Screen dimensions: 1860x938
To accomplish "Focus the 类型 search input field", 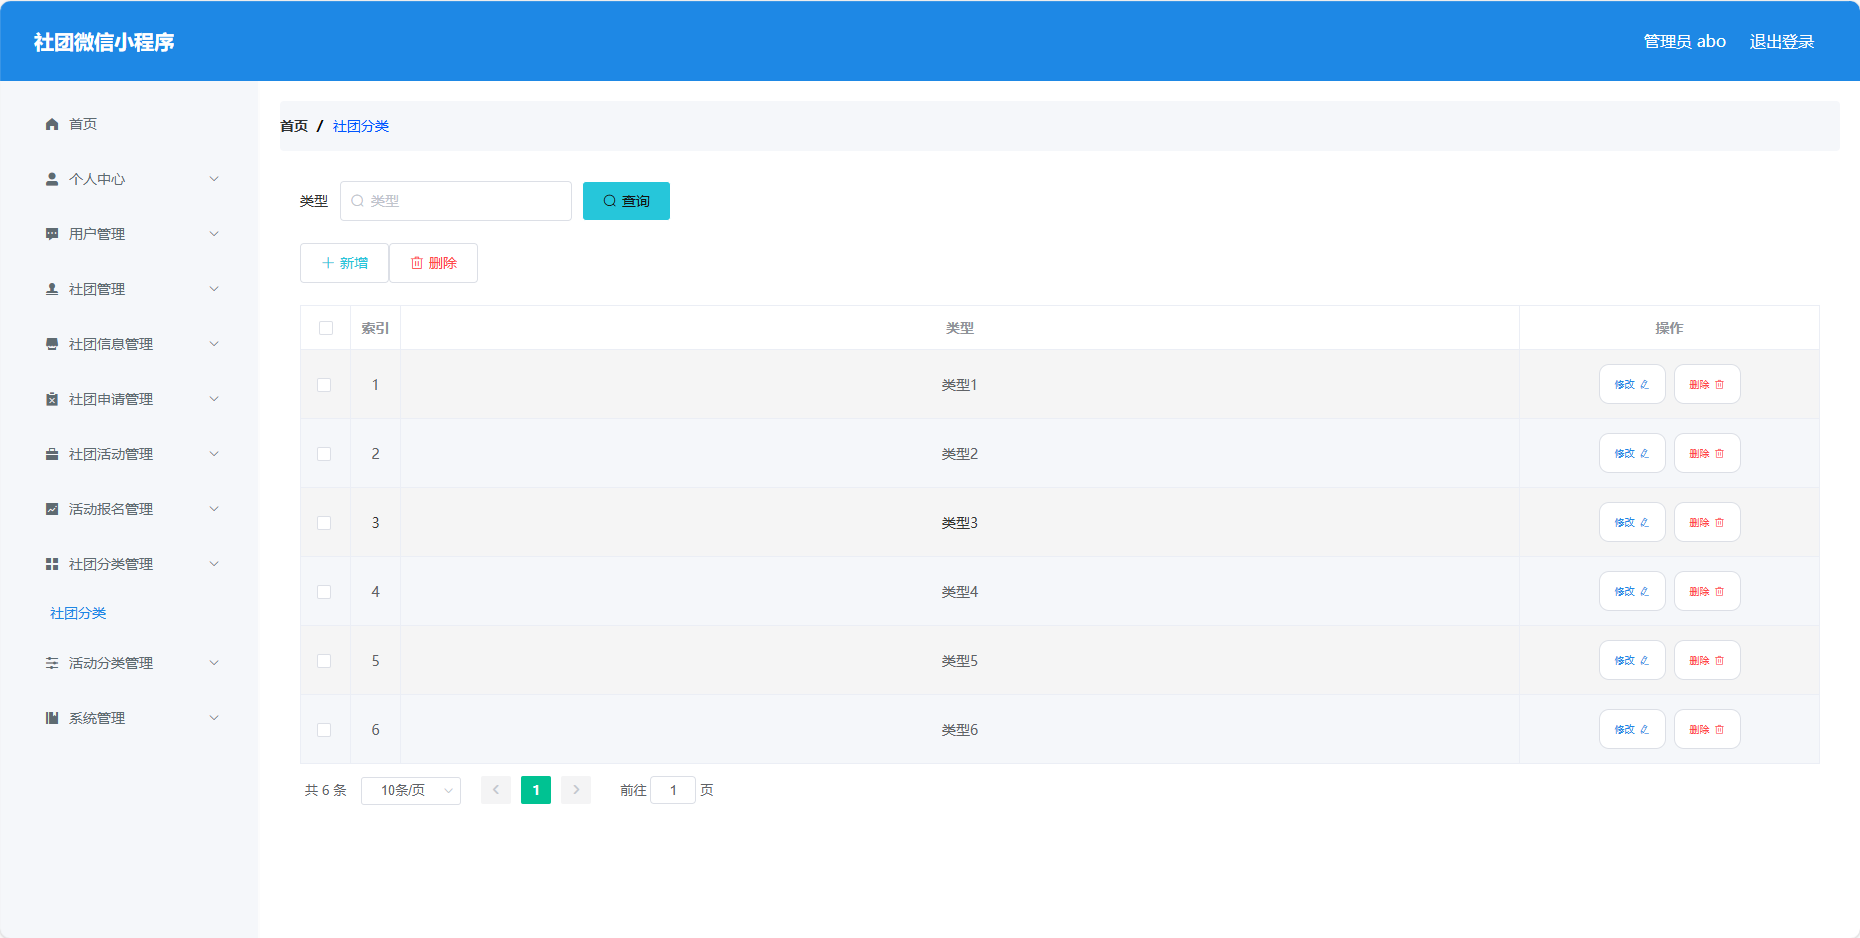I will 456,201.
